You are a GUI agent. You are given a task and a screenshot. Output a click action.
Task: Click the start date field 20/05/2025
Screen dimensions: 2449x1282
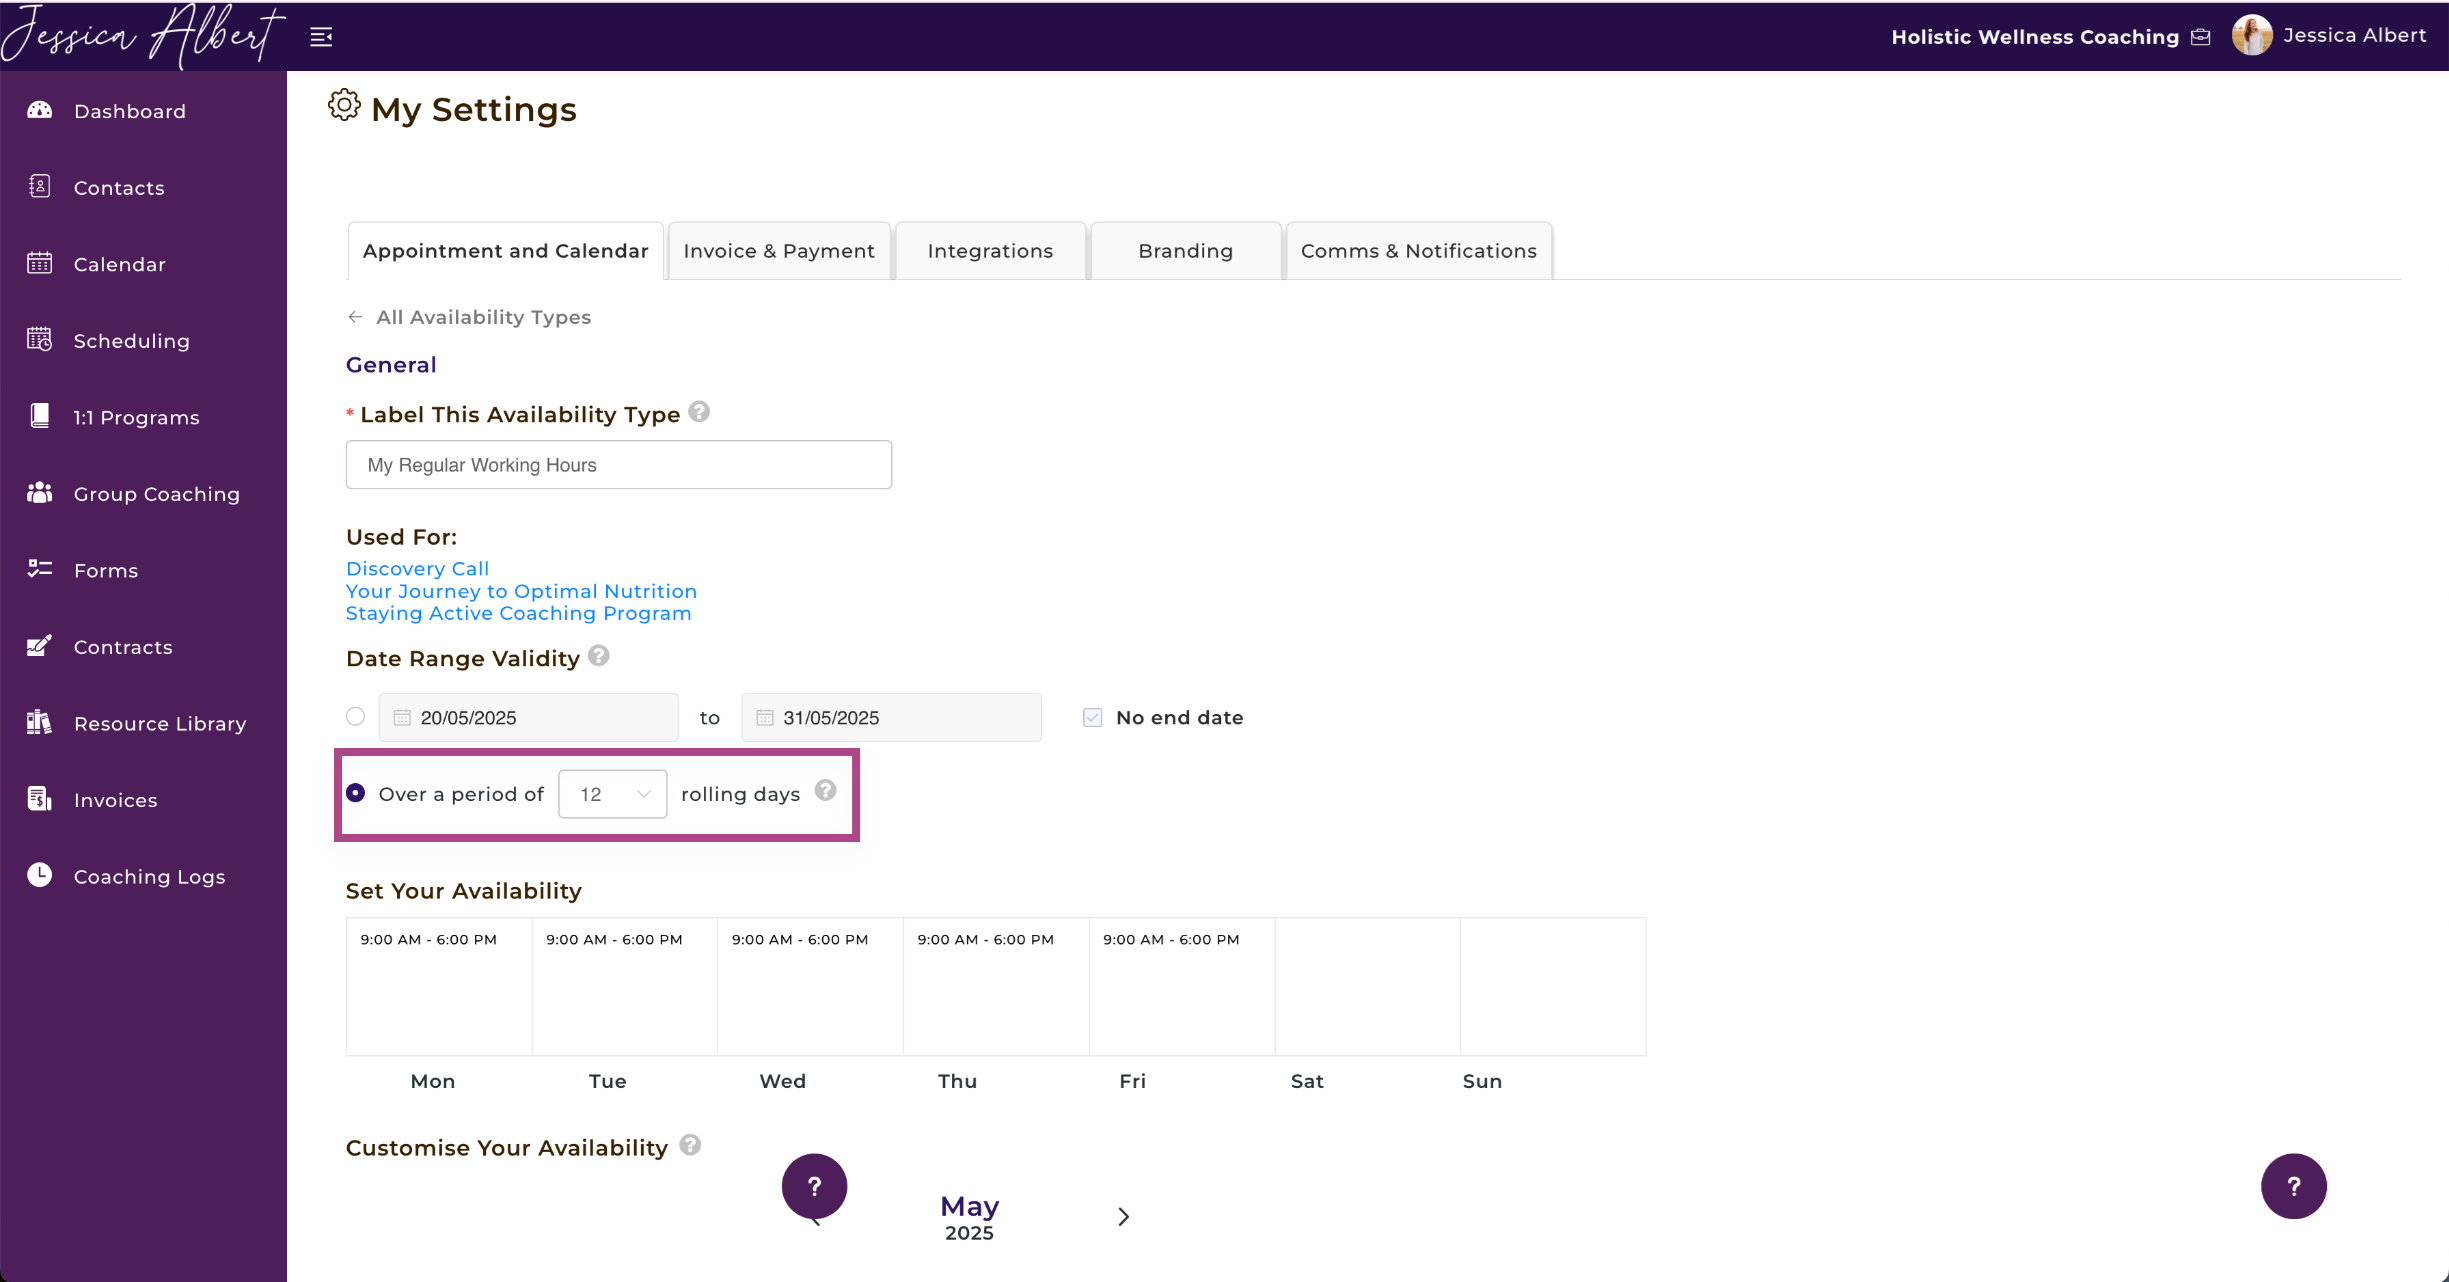pos(529,718)
